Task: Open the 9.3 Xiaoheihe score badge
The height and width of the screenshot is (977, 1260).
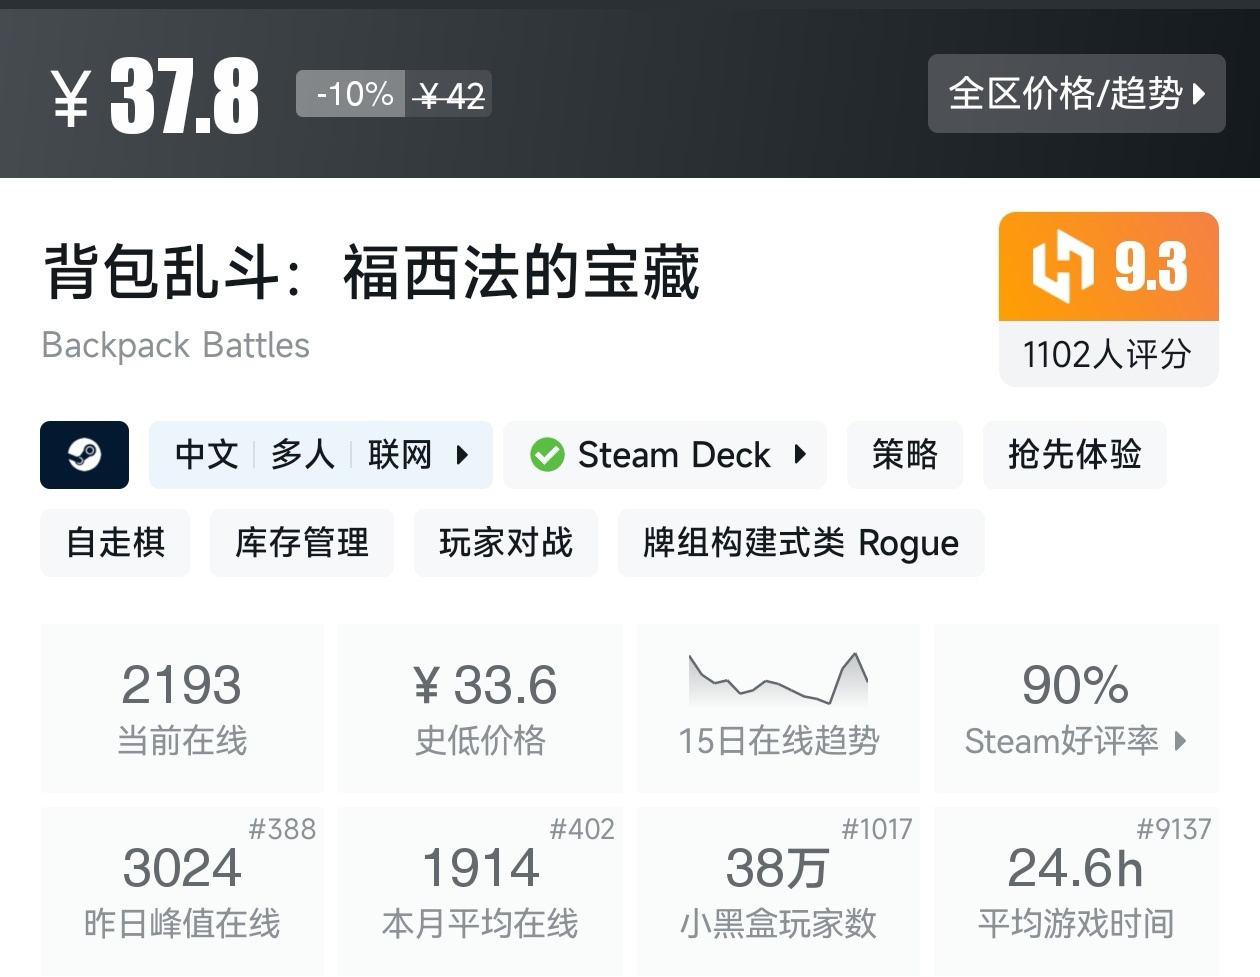Action: [x=1109, y=267]
